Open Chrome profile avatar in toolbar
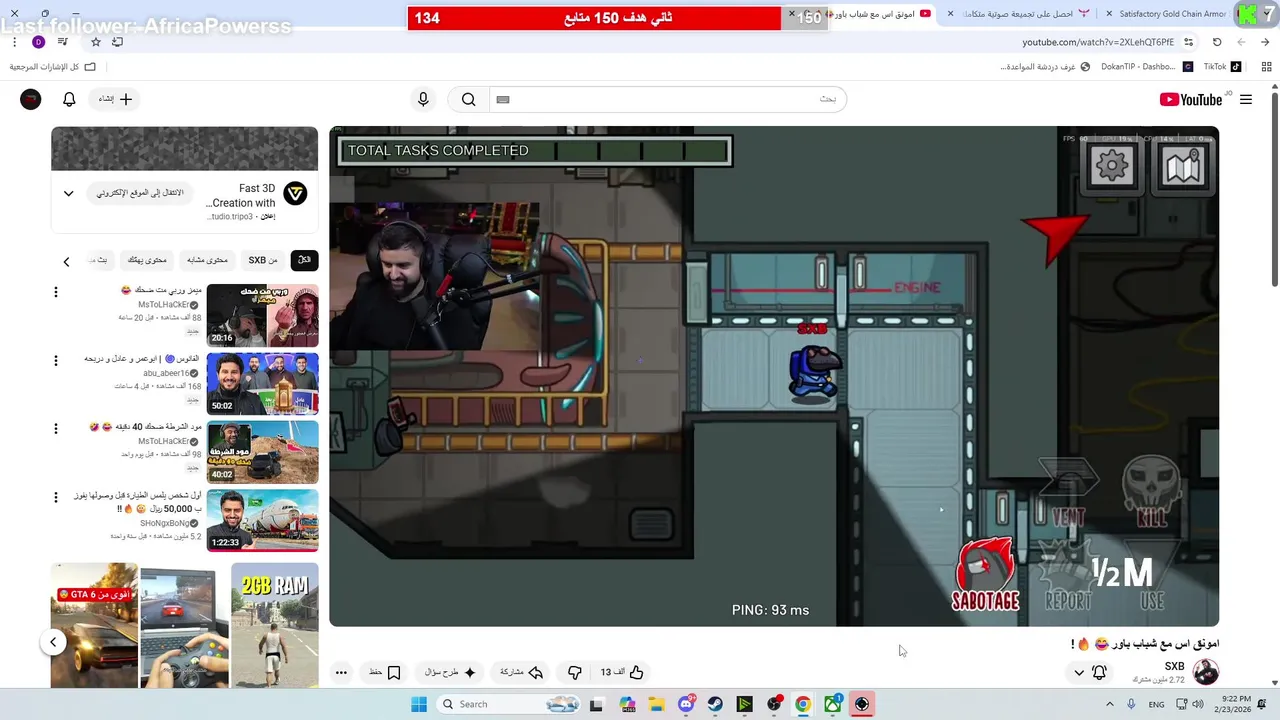Viewport: 1280px width, 720px height. (38, 42)
